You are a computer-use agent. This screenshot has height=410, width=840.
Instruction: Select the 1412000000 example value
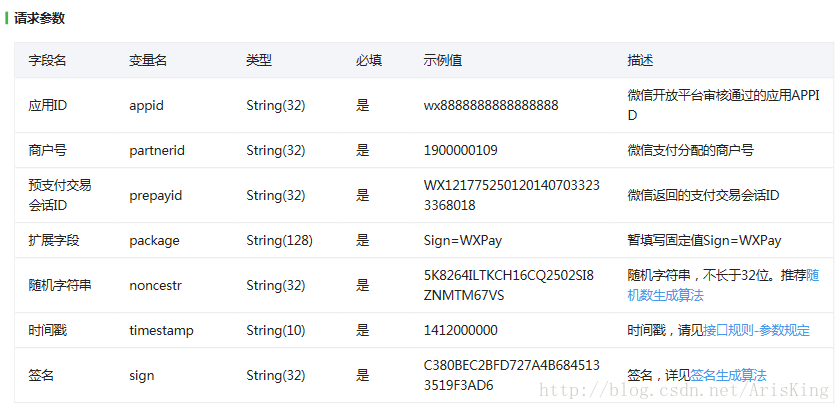tap(460, 330)
